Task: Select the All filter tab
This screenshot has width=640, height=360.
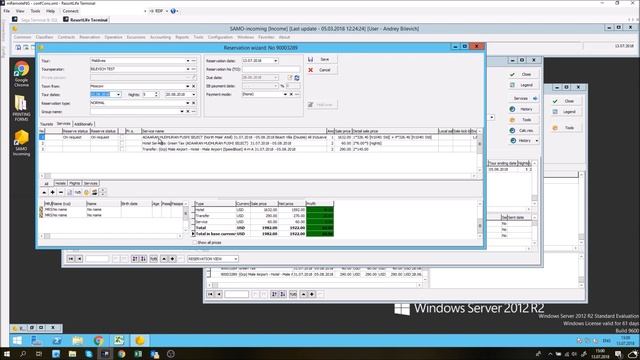Action: [47, 184]
